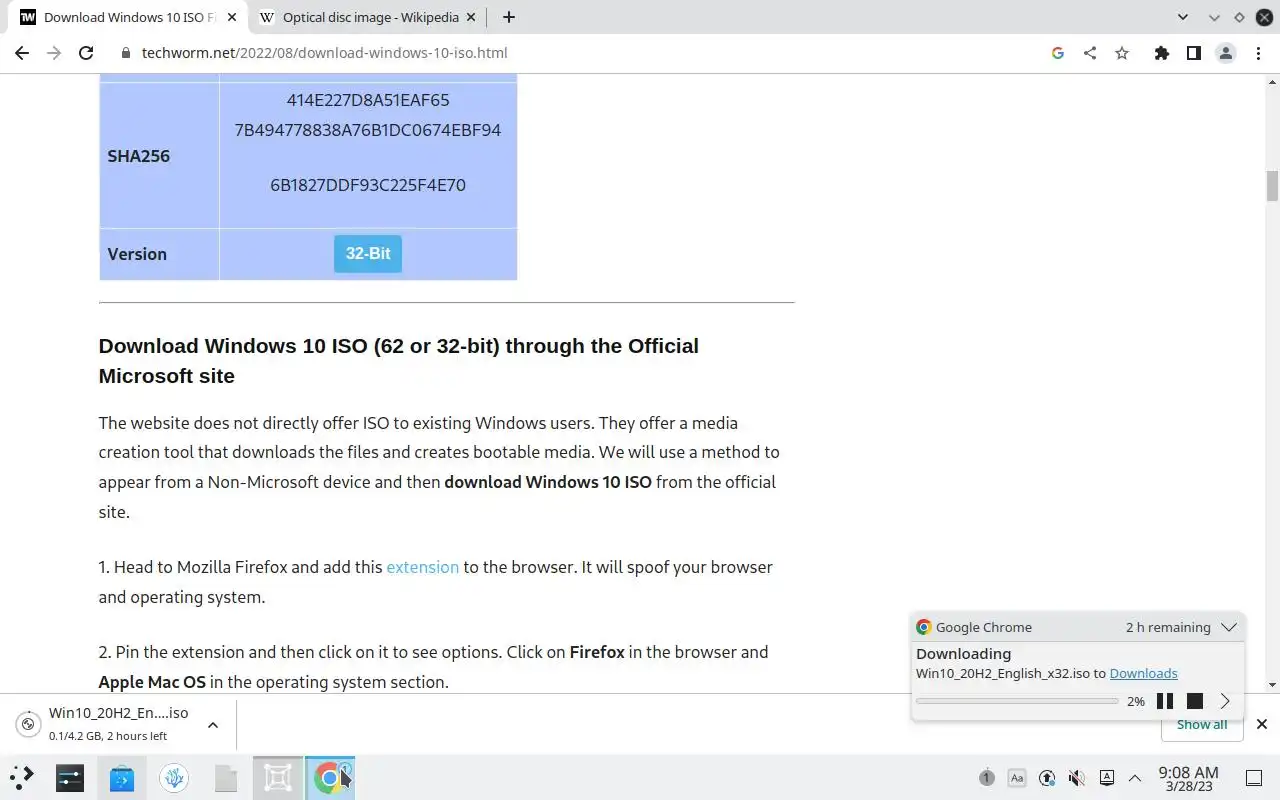Click hash 7B494778838A76B1DC0674EBF94
Image resolution: width=1280 pixels, height=800 pixels.
pos(368,130)
